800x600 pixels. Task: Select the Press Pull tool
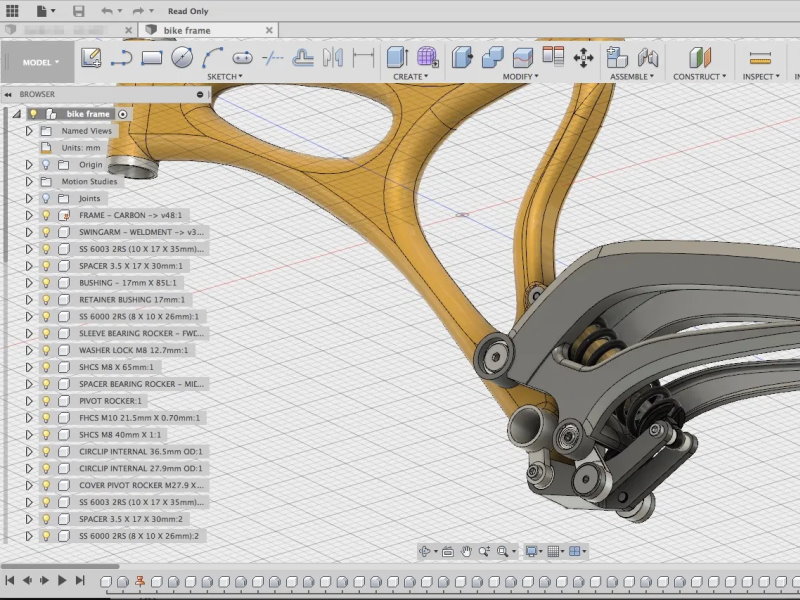462,57
